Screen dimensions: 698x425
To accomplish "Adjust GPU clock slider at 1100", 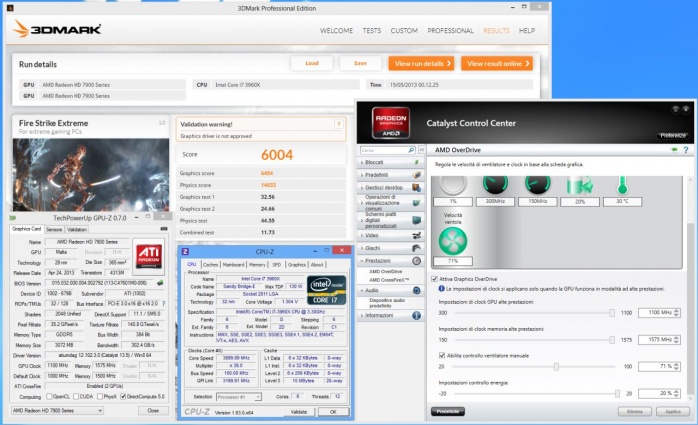I will pyautogui.click(x=612, y=313).
